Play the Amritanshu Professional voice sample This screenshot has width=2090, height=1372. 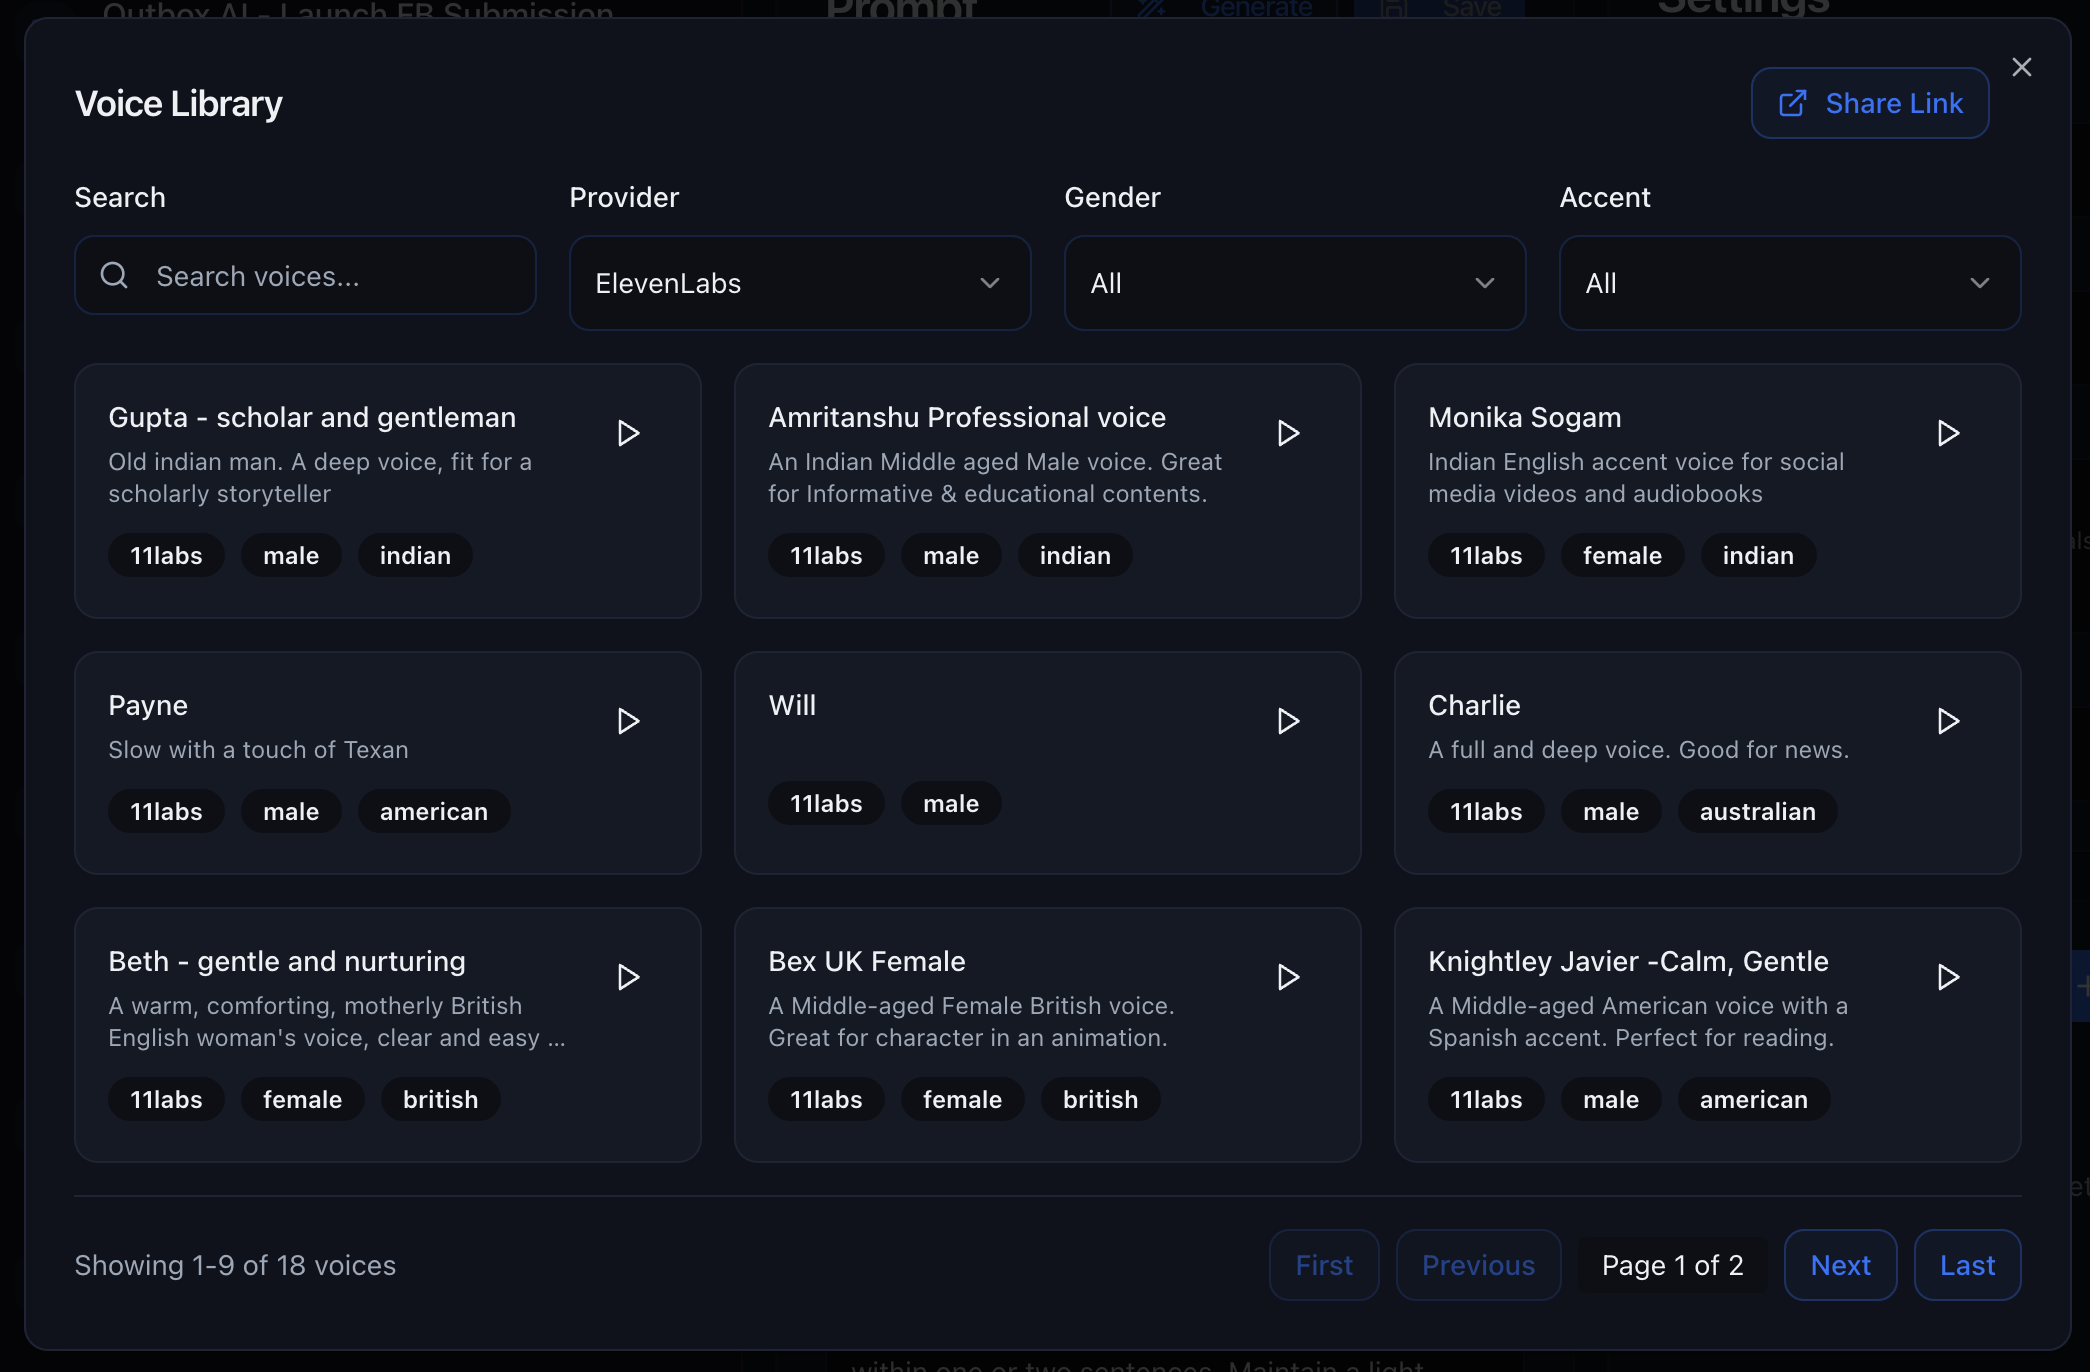(x=1288, y=433)
